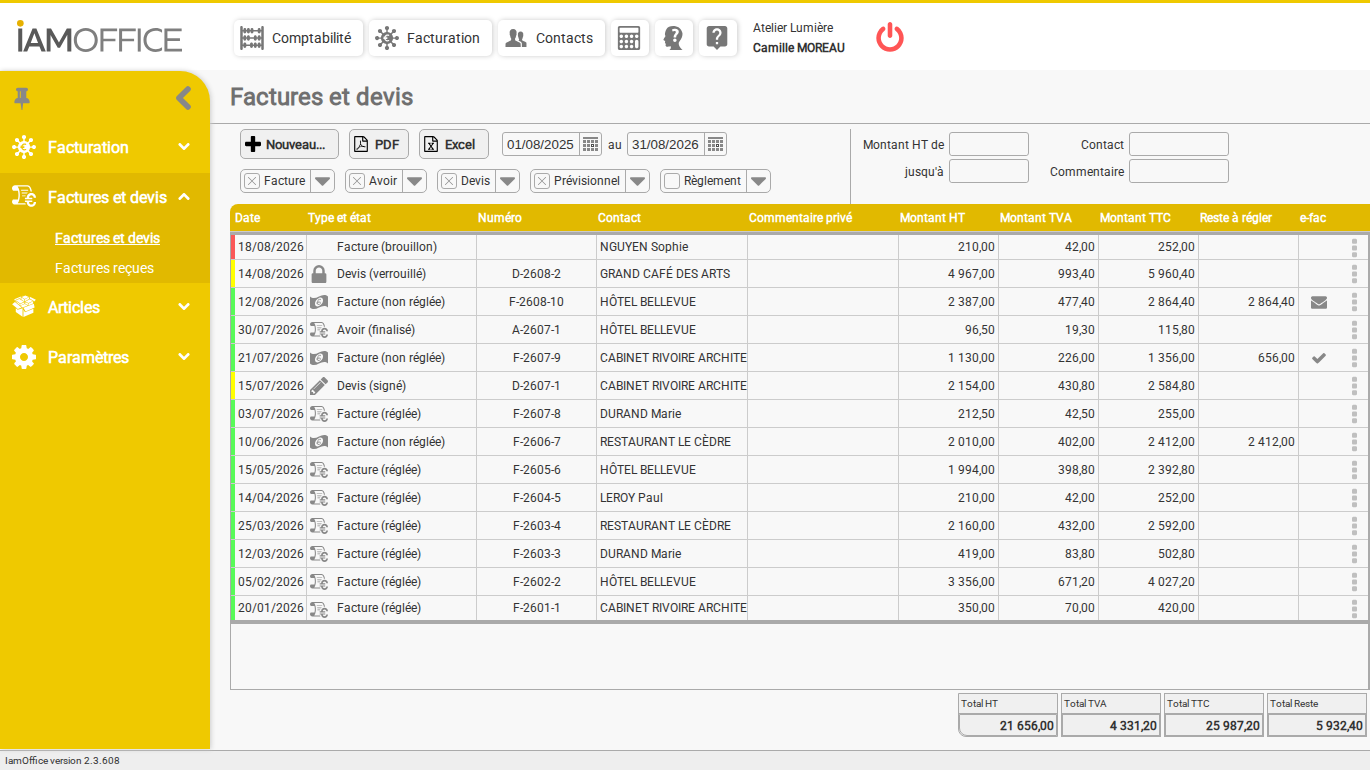Open the help question-mark box icon
This screenshot has height=770, width=1370.
point(717,38)
